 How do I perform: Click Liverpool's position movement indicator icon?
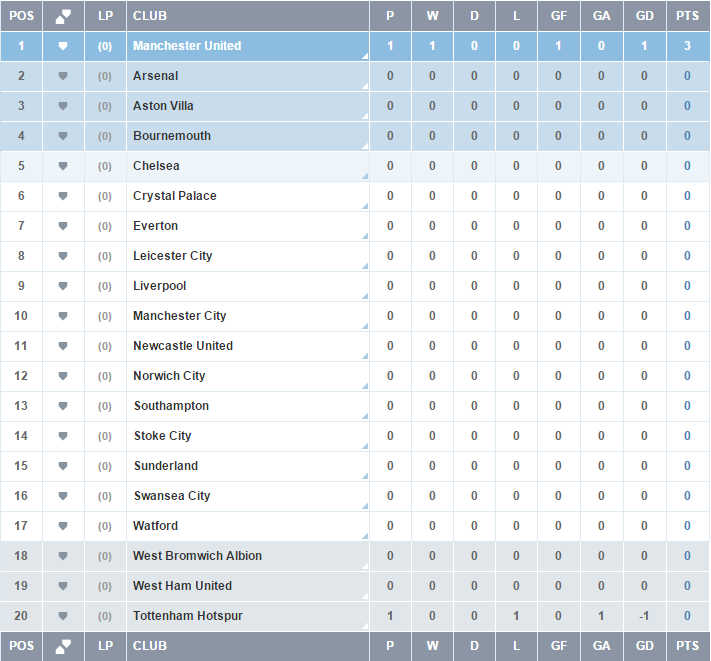point(63,286)
